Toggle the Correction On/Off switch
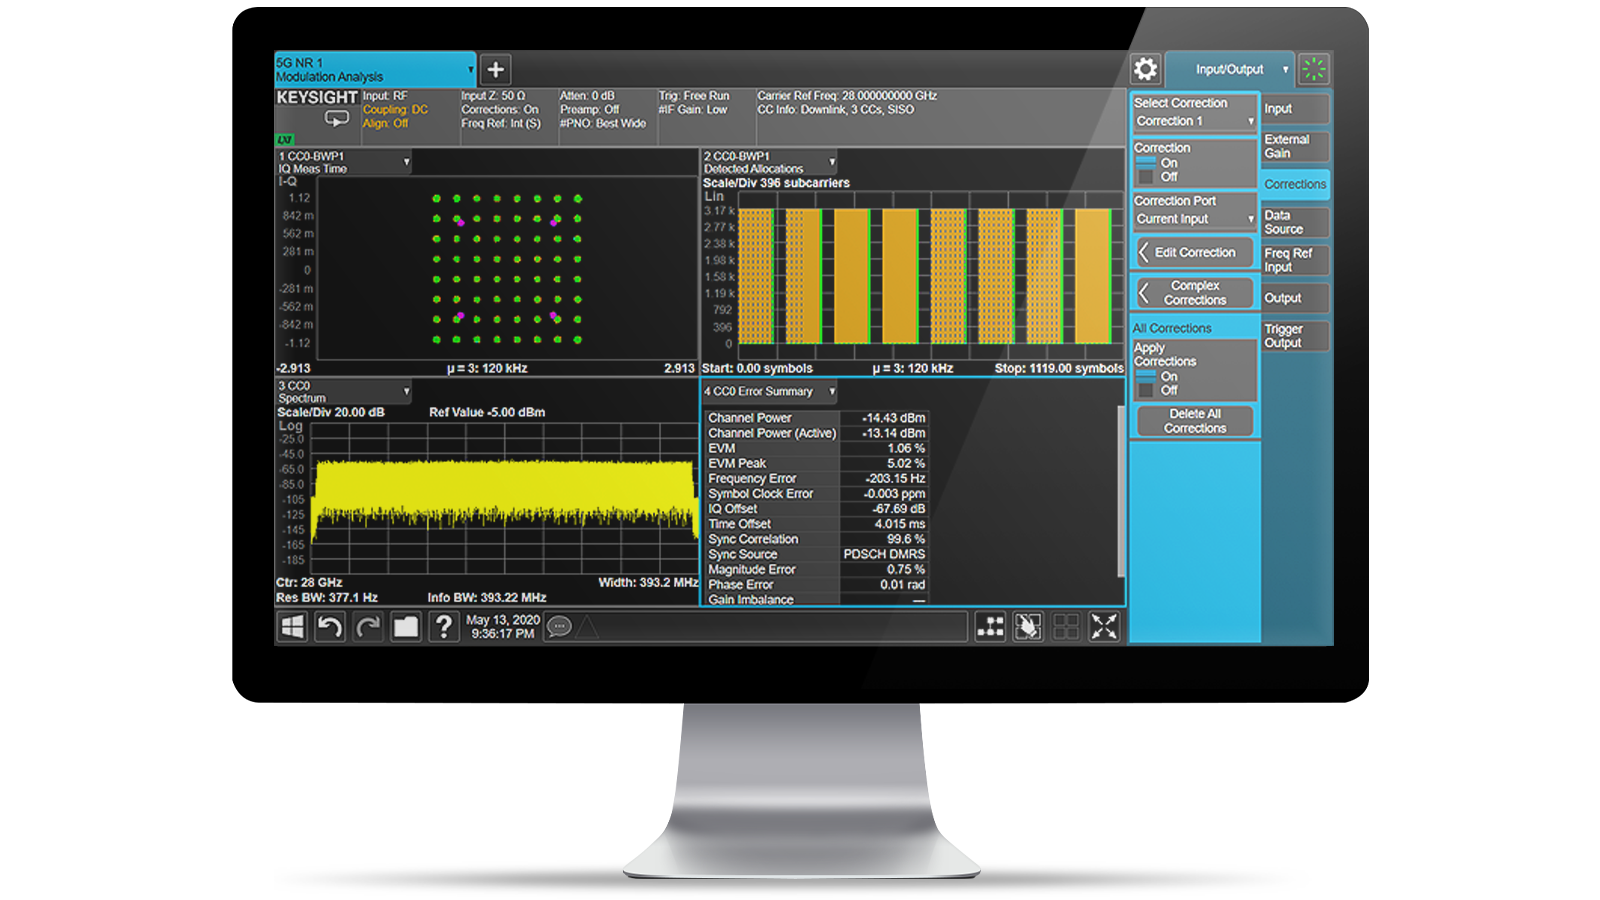This screenshot has width=1600, height=900. click(1146, 170)
